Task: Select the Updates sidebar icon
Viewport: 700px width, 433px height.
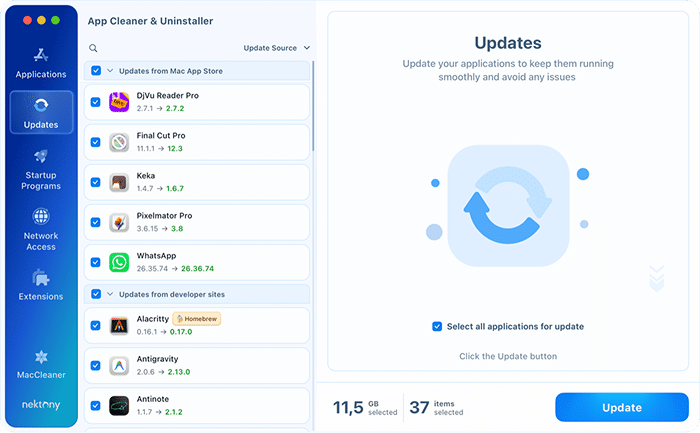Action: 41,105
